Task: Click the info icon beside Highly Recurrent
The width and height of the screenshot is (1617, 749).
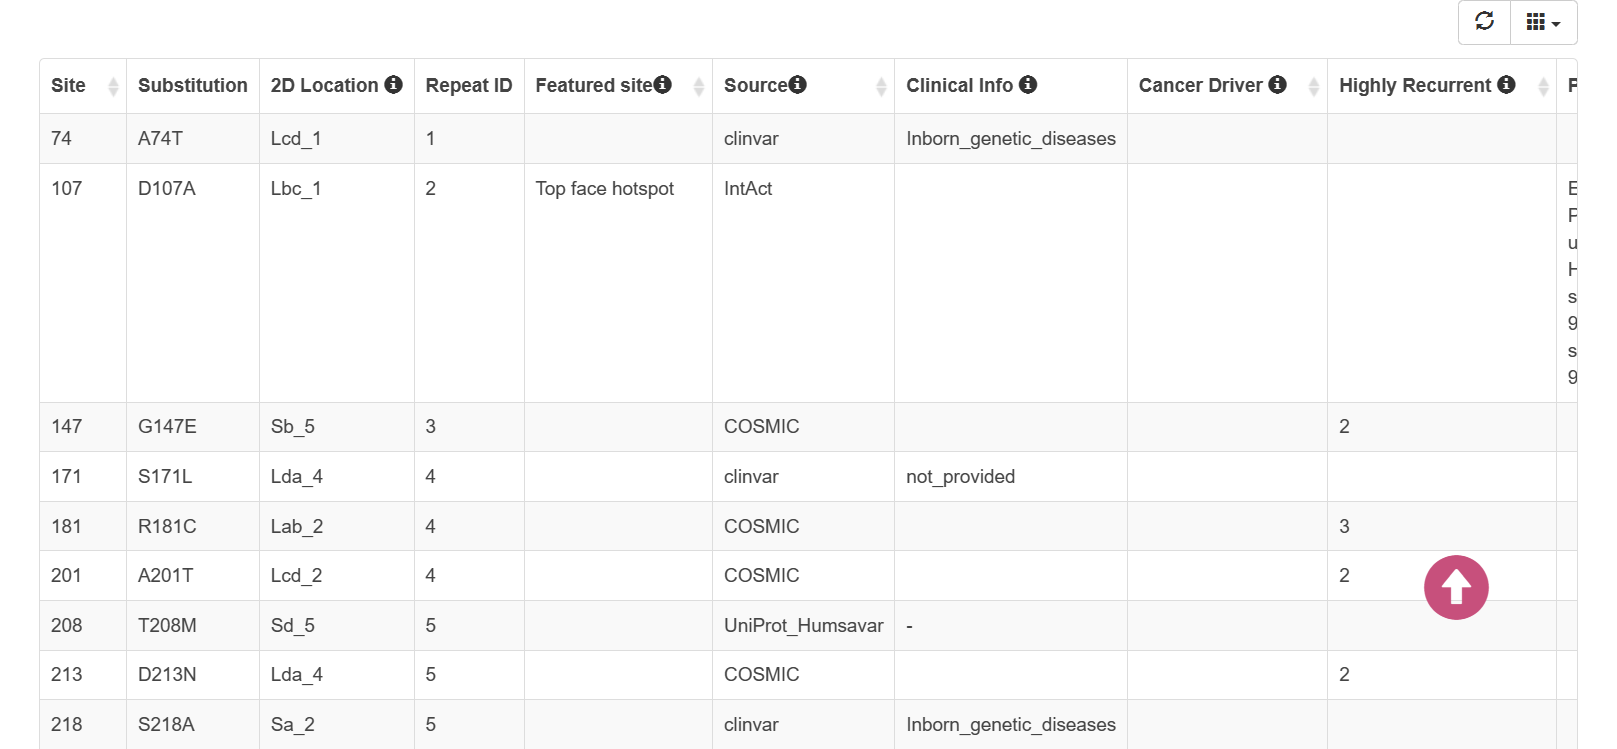Action: point(1506,85)
